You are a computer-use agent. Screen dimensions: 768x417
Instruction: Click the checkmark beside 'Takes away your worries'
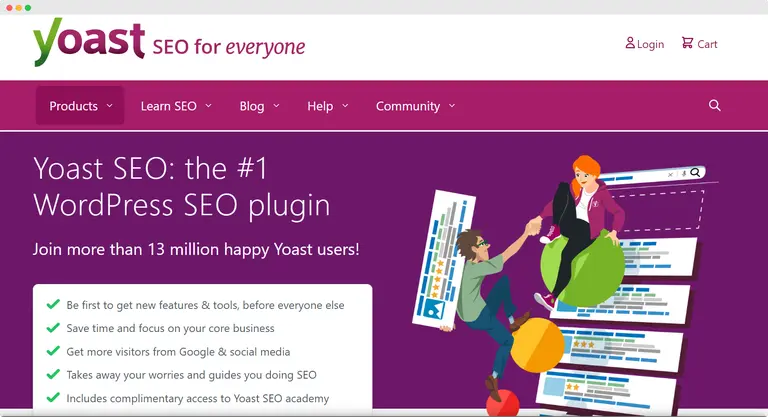point(53,374)
